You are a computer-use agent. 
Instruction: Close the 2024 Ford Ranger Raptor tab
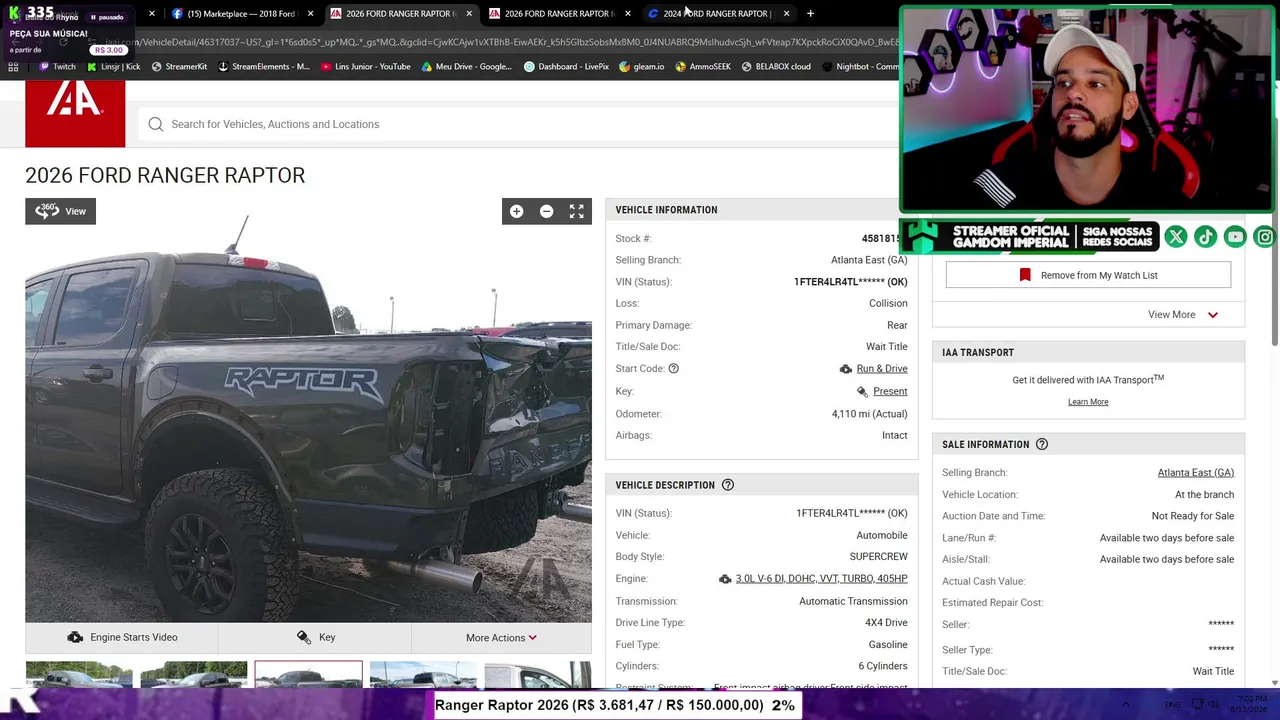[x=786, y=14]
